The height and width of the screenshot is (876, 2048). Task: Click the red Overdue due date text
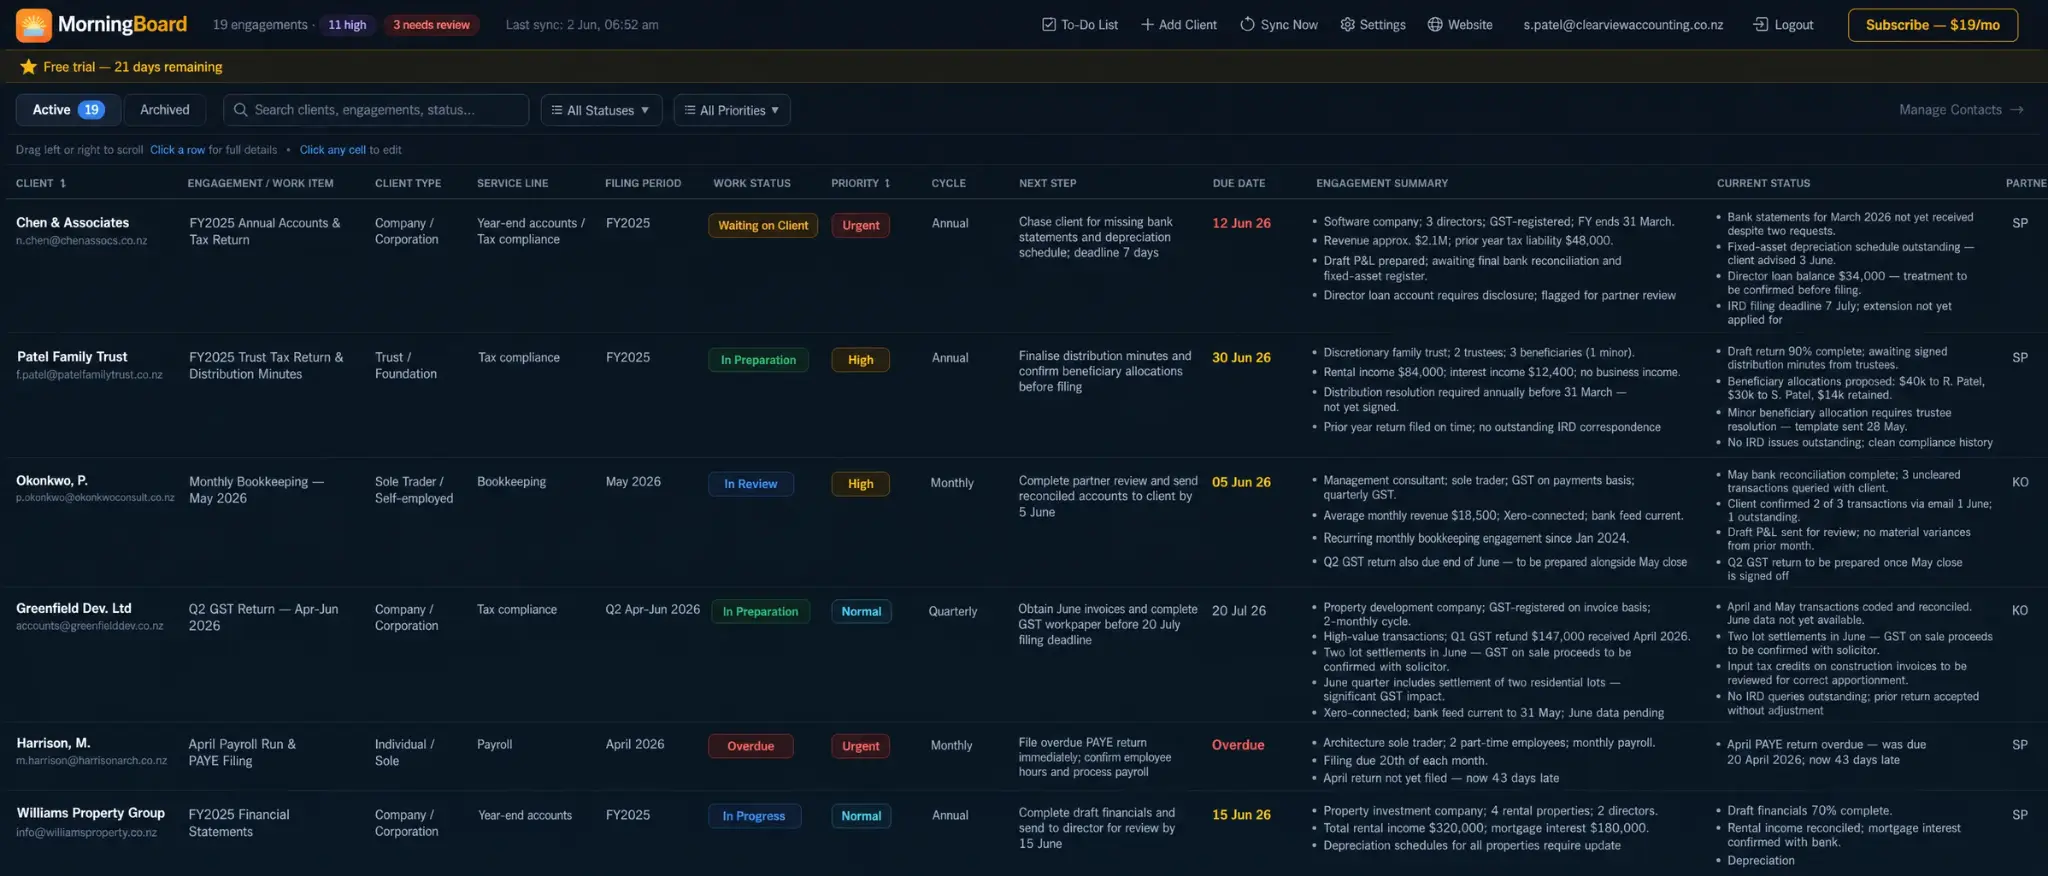1238,745
